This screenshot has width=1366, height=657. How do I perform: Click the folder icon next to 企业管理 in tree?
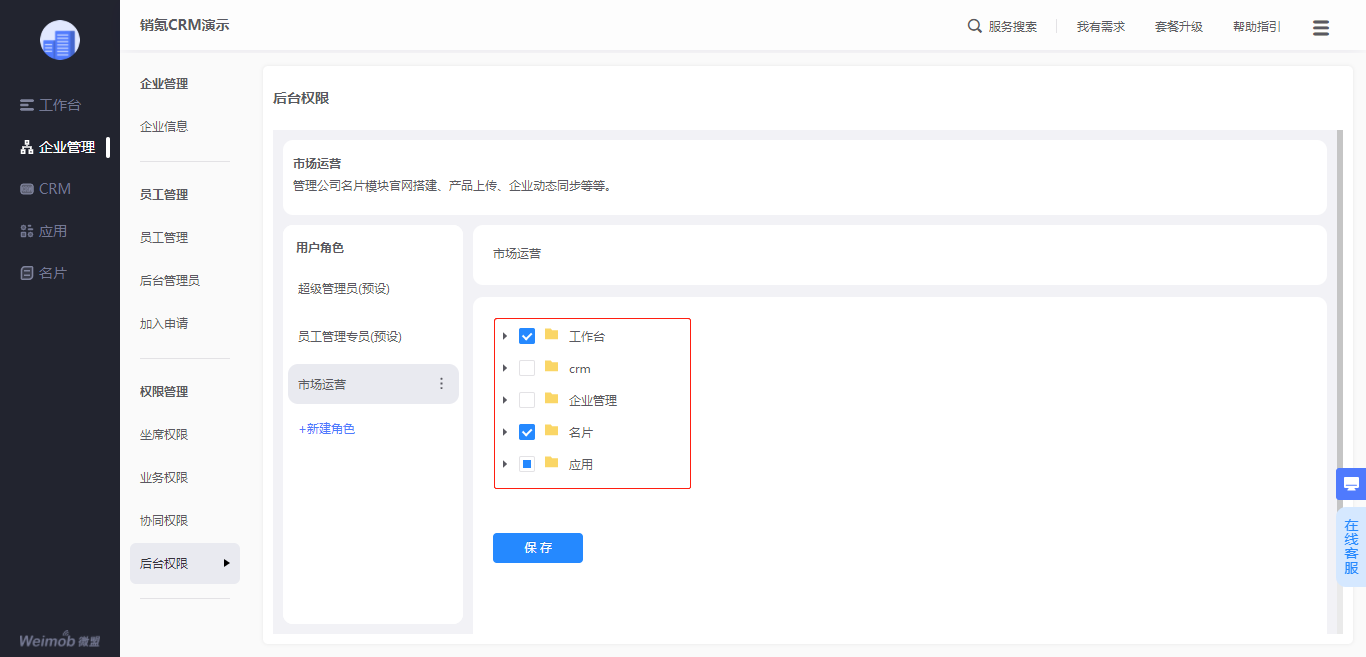click(x=551, y=399)
